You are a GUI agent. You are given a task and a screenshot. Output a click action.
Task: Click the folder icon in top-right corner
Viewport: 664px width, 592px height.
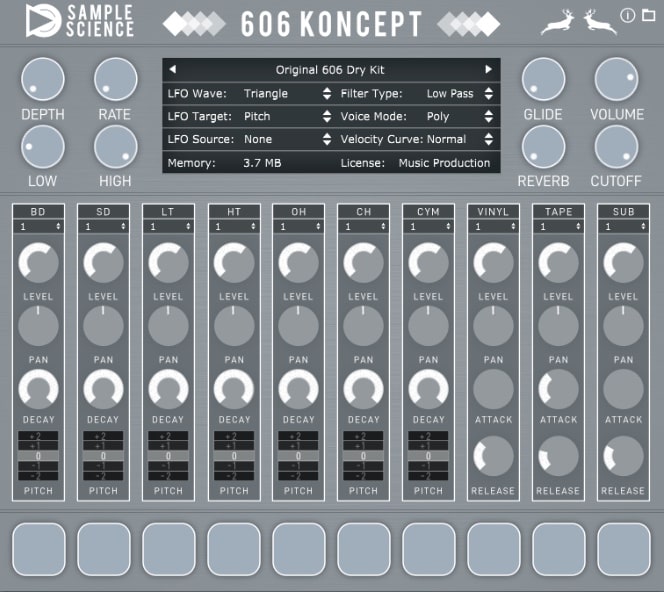[x=648, y=15]
